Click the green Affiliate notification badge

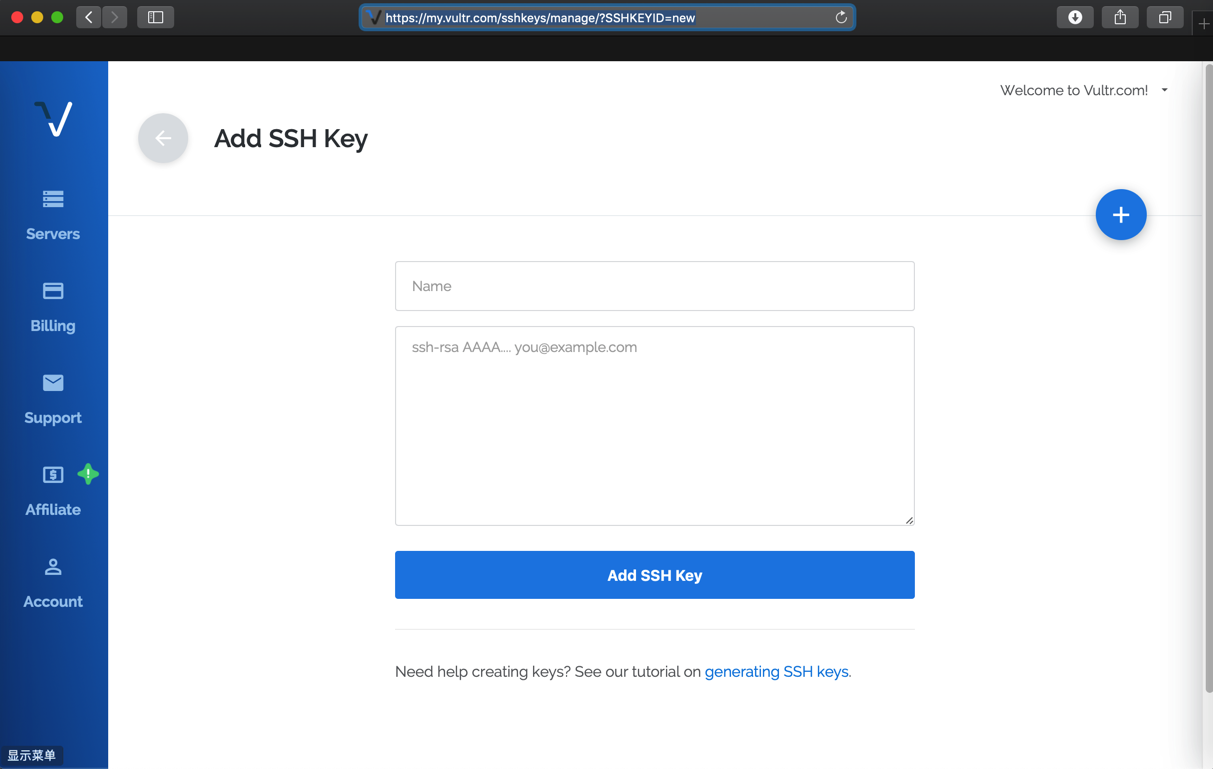click(x=88, y=474)
